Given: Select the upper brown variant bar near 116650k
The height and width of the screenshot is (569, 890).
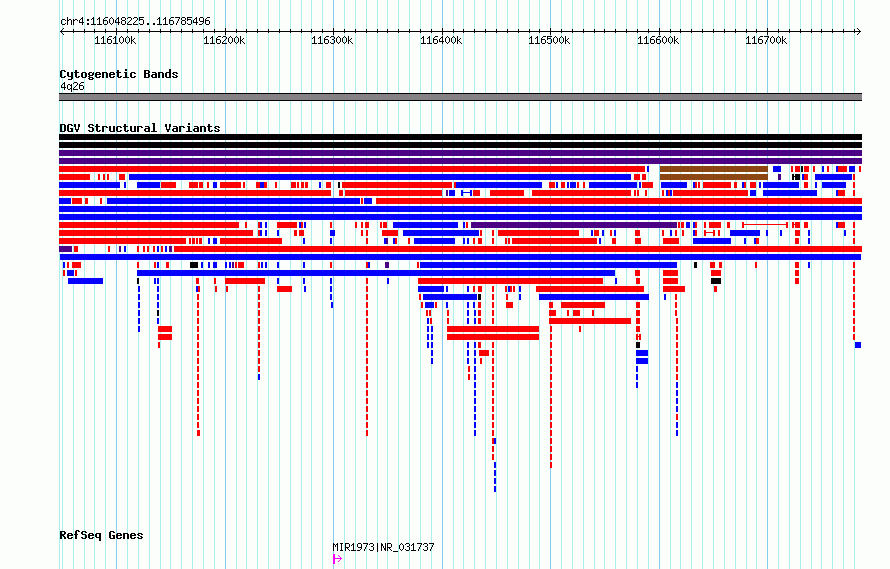Looking at the screenshot, I should coord(713,169).
